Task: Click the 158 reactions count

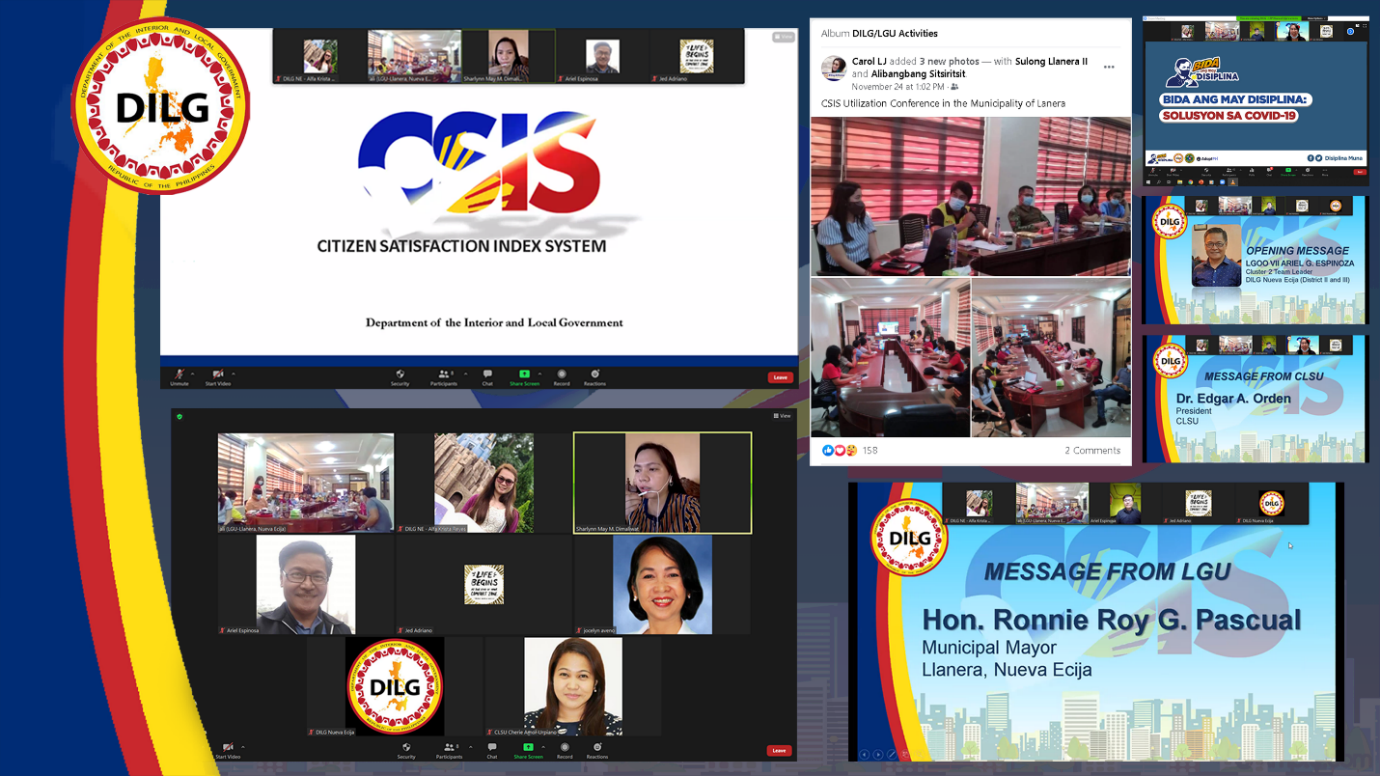Action: tap(870, 451)
